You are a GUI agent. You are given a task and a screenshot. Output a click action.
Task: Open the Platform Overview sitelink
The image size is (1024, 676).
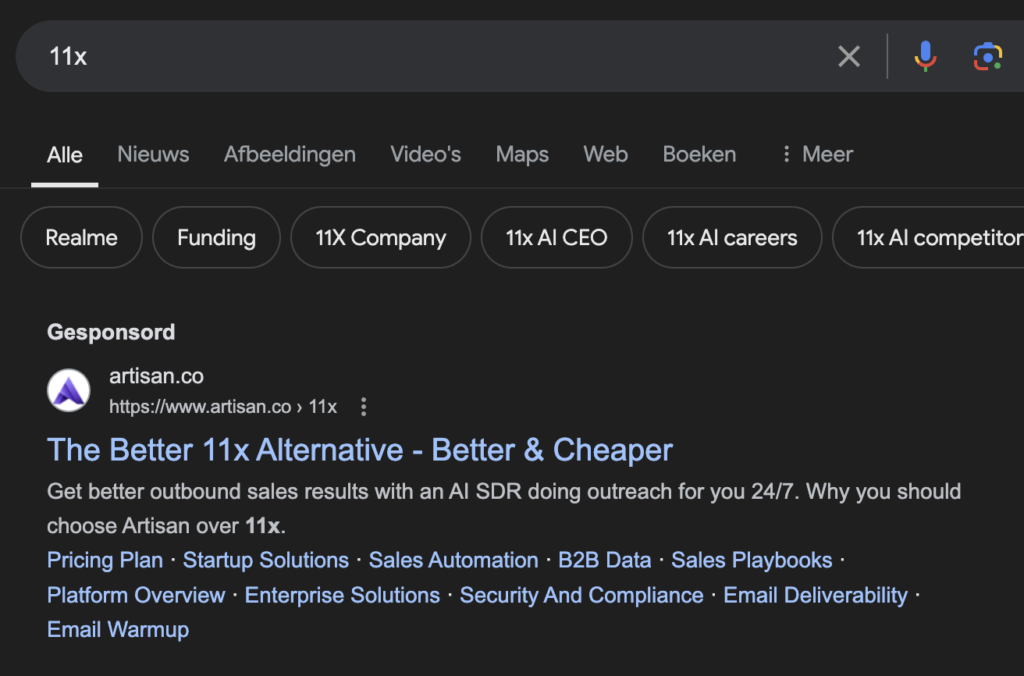coord(136,595)
